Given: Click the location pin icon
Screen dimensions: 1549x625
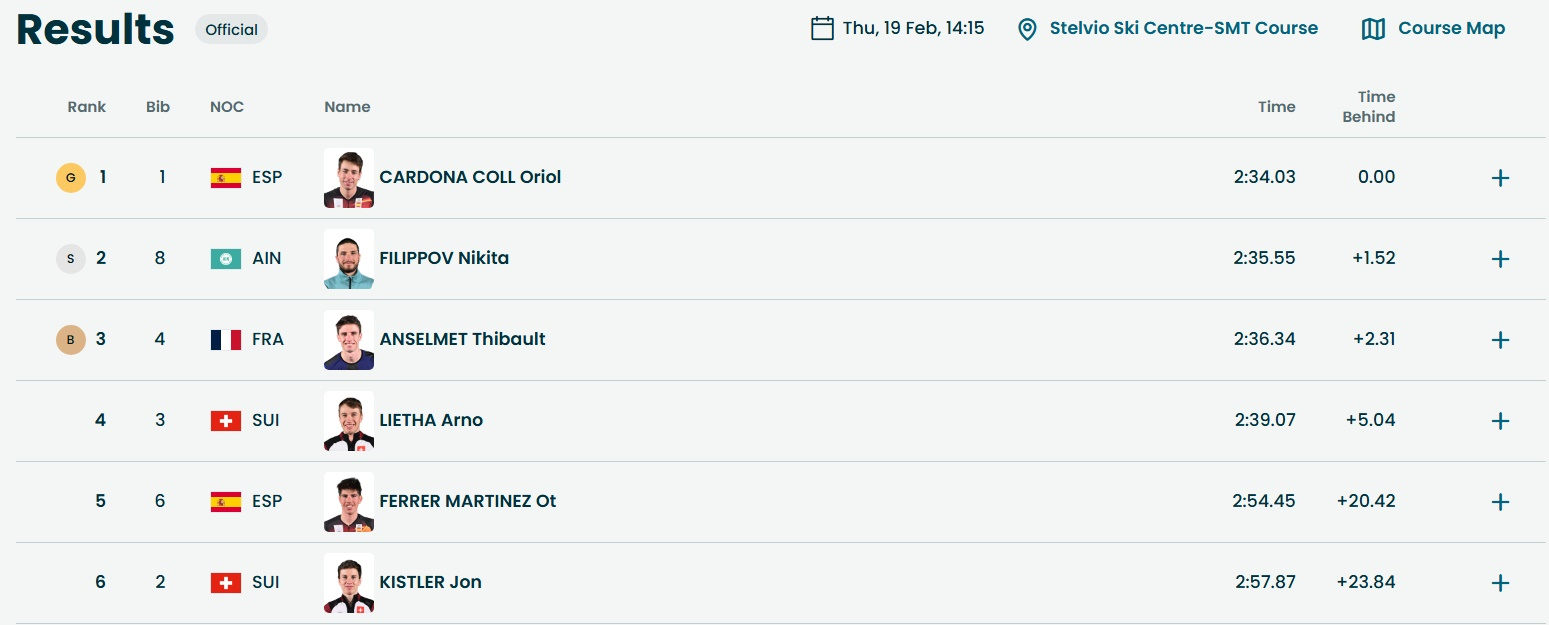Looking at the screenshot, I should pyautogui.click(x=1027, y=29).
